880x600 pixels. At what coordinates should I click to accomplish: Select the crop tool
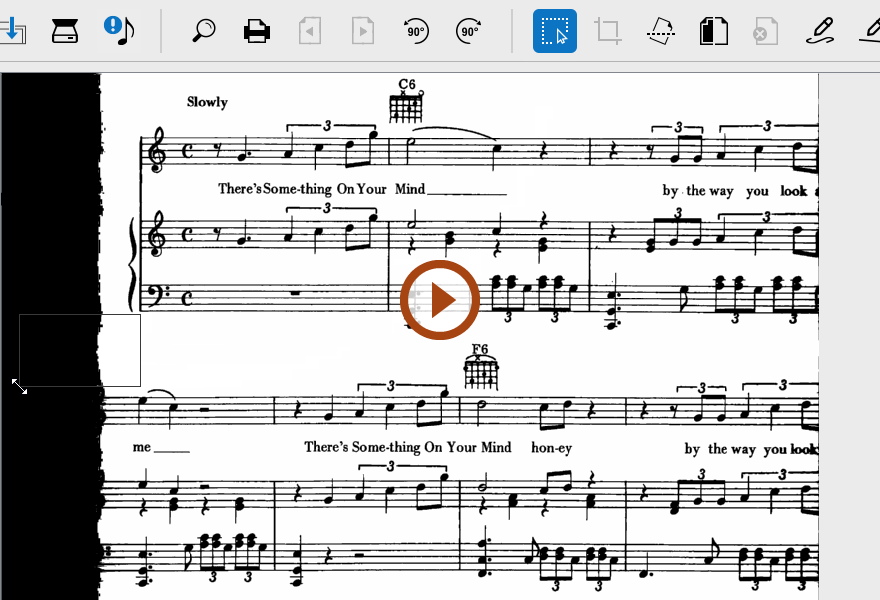click(x=608, y=31)
